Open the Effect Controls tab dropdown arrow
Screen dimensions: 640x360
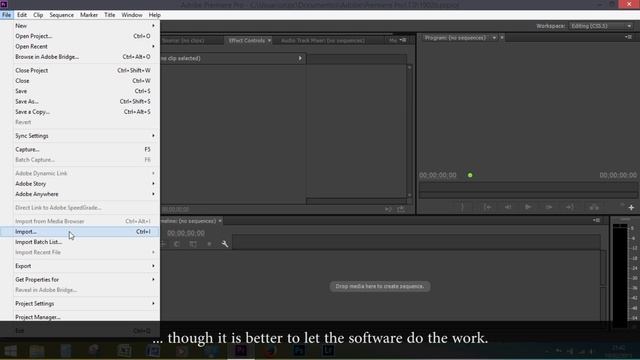[x=269, y=40]
